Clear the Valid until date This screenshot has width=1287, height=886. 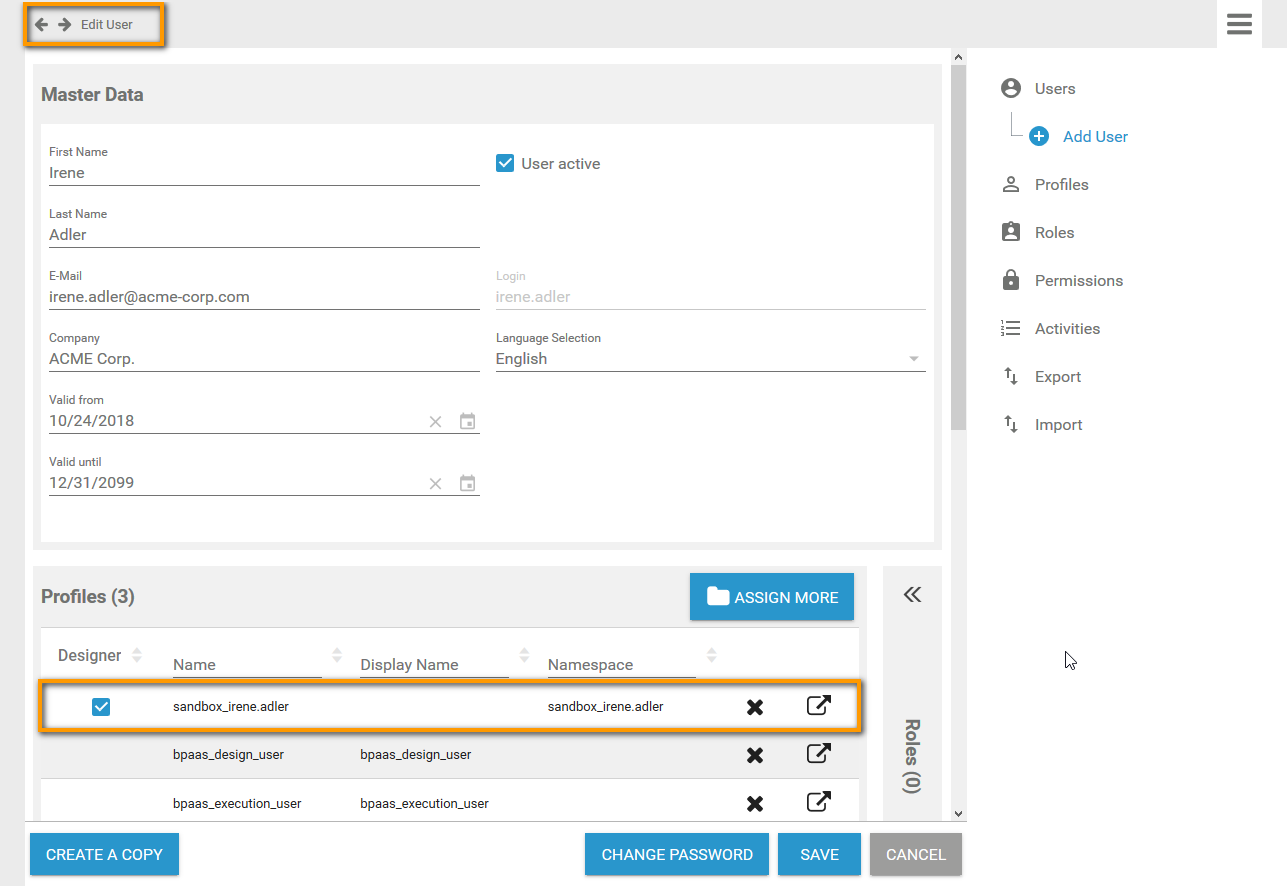435,484
